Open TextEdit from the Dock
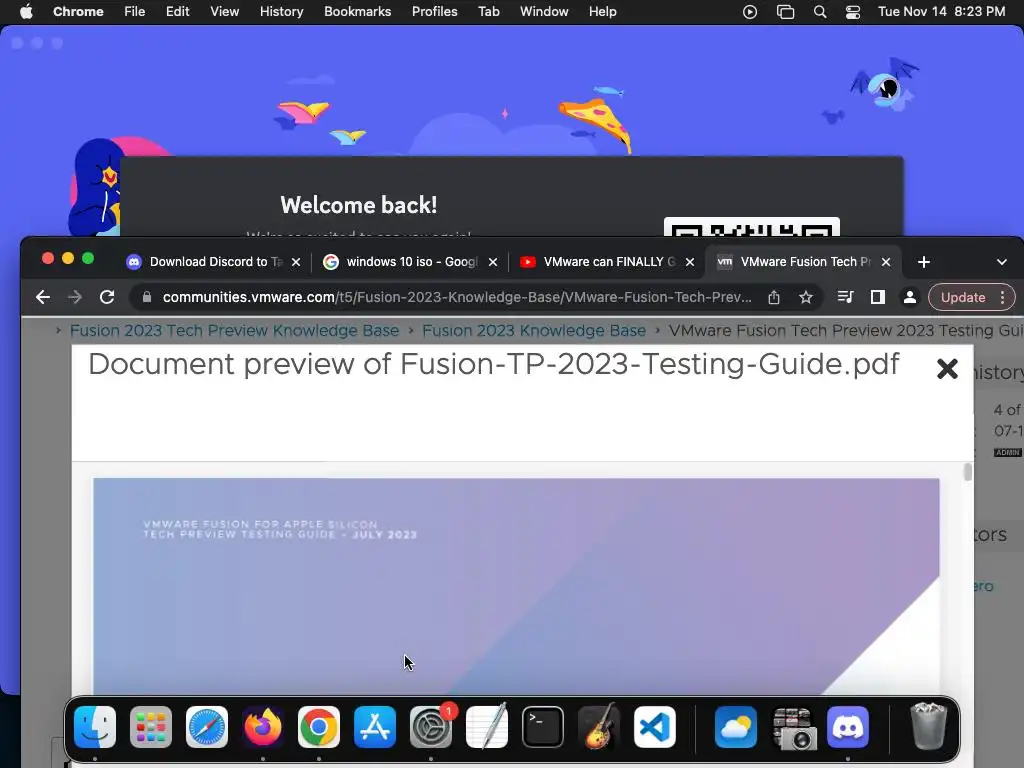The image size is (1024, 768). pos(487,727)
